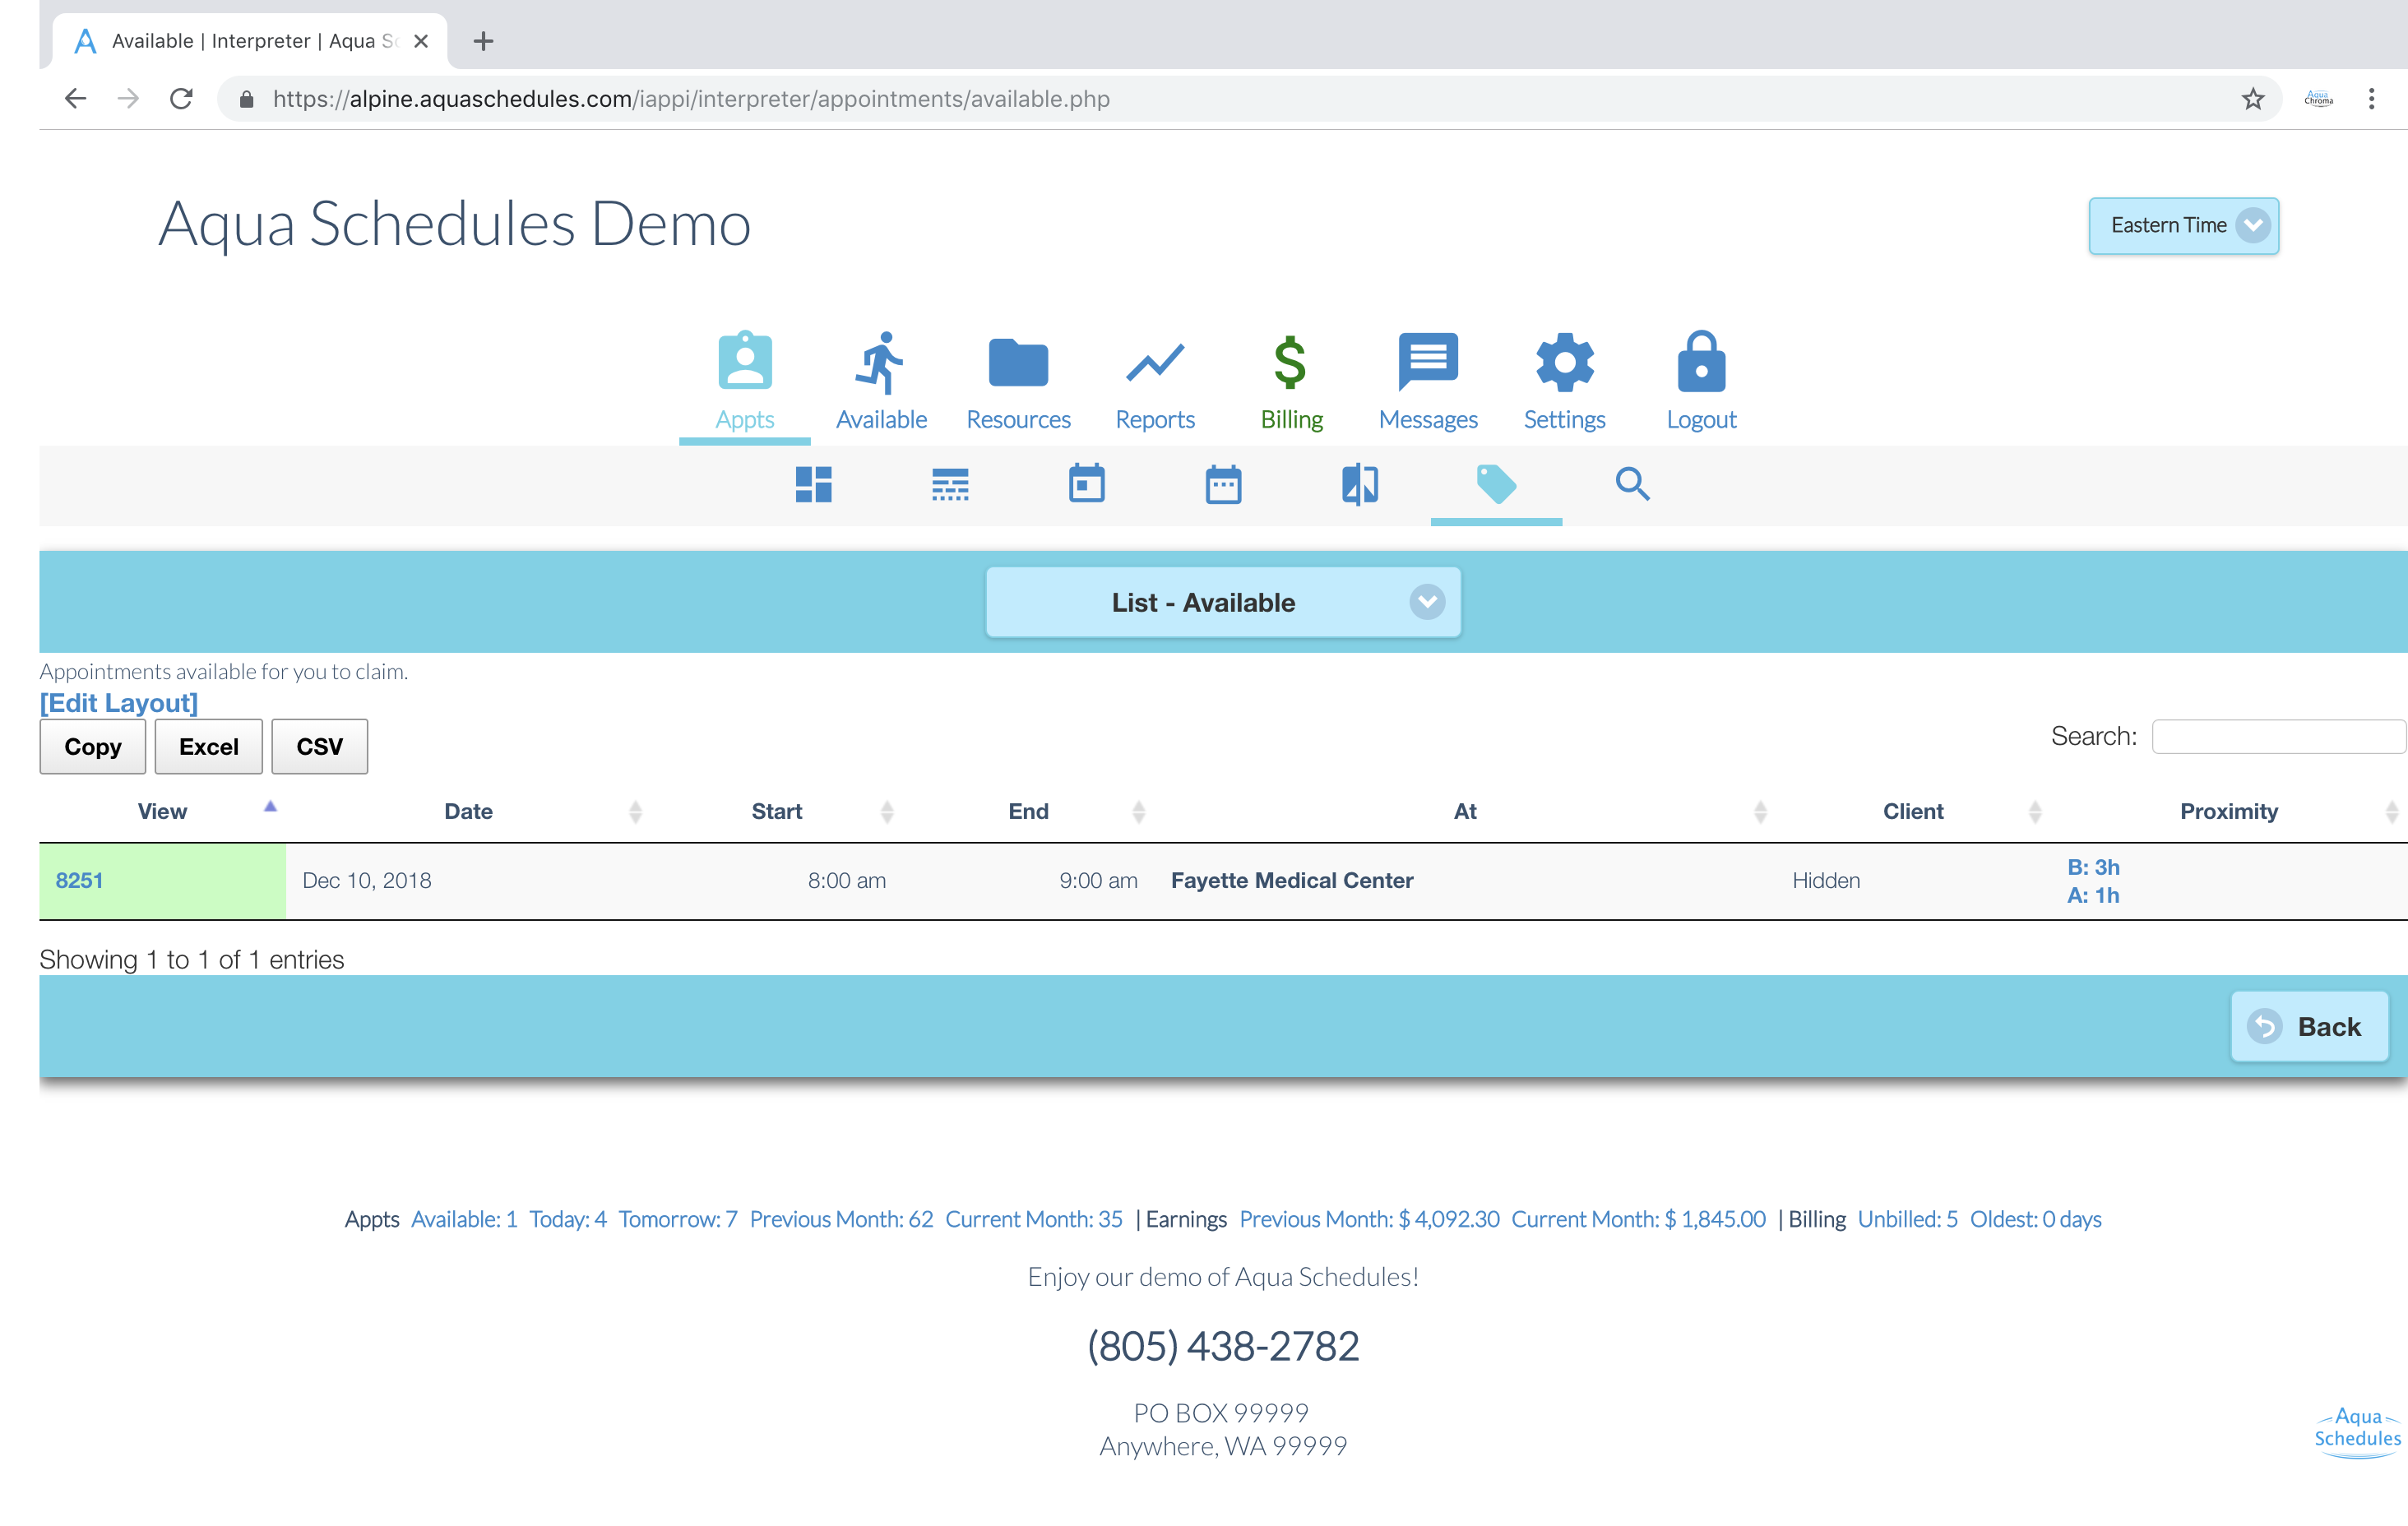The image size is (2408, 1526).
Task: Open the Appts section icon
Action: click(745, 360)
